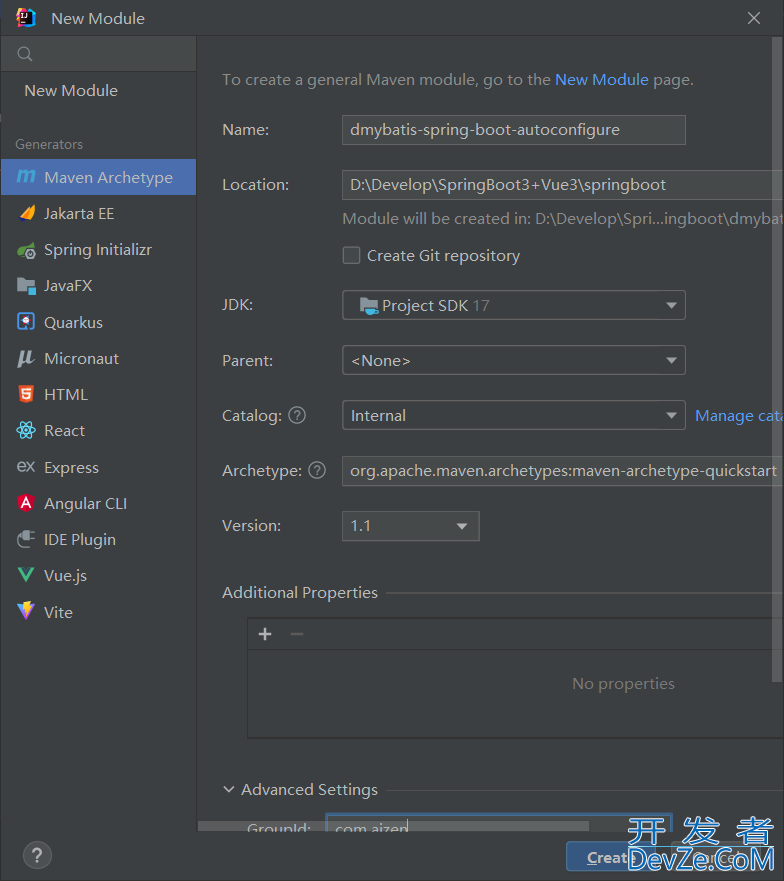This screenshot has height=881, width=784.
Task: Click the GroupId input field
Action: tap(499, 823)
